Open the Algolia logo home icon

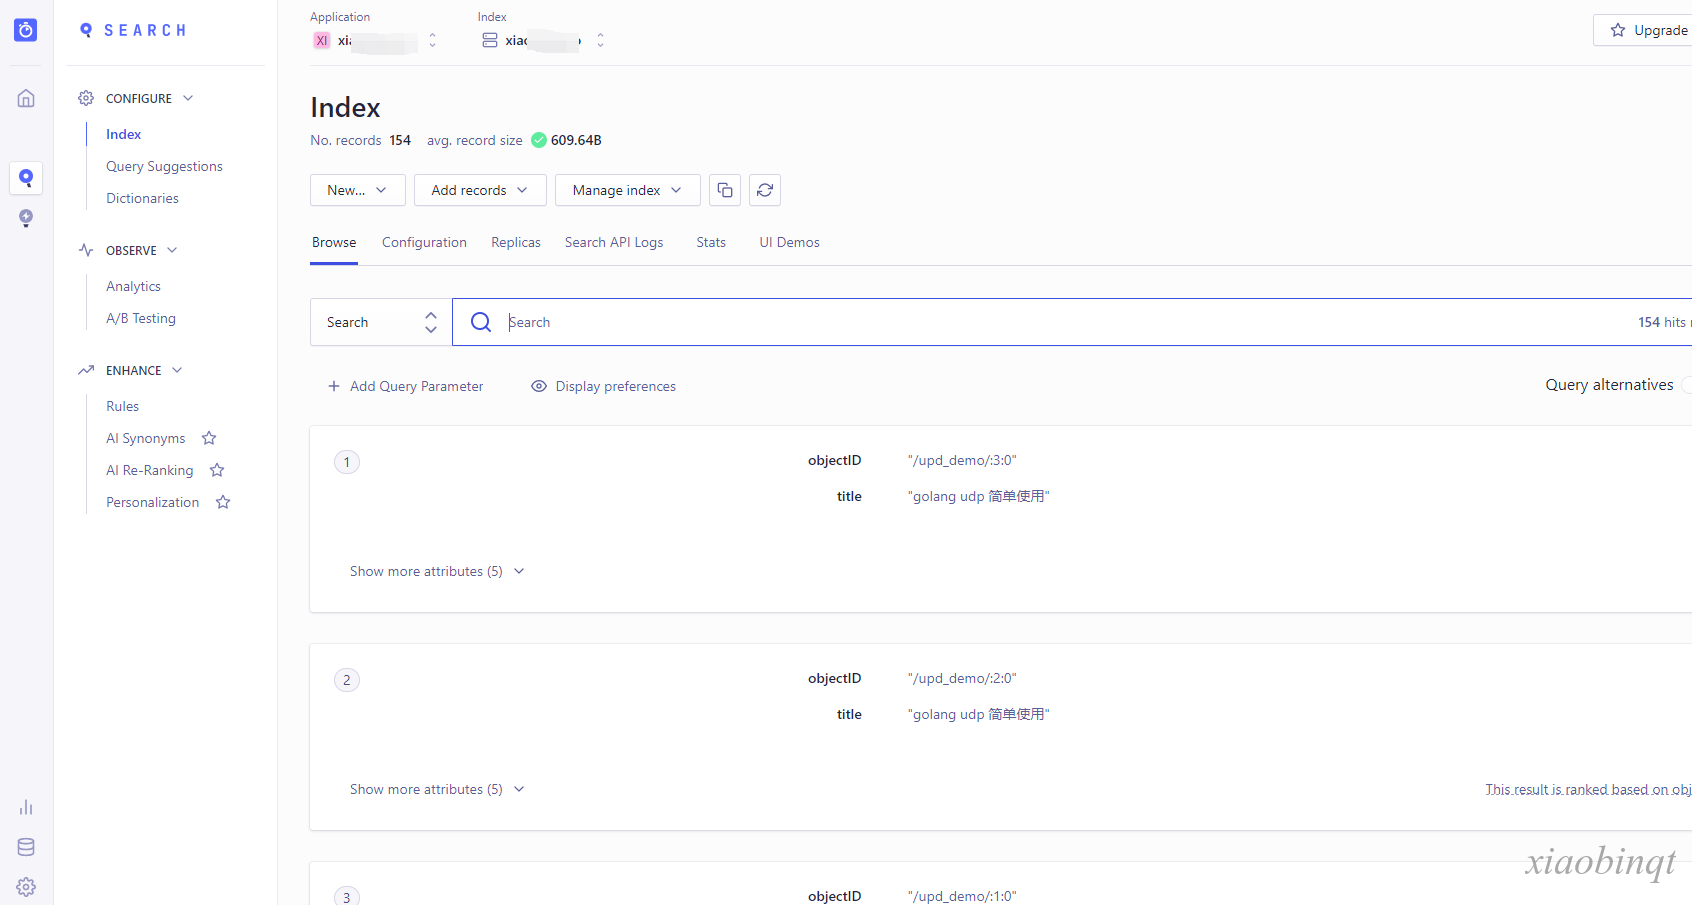[x=26, y=30]
